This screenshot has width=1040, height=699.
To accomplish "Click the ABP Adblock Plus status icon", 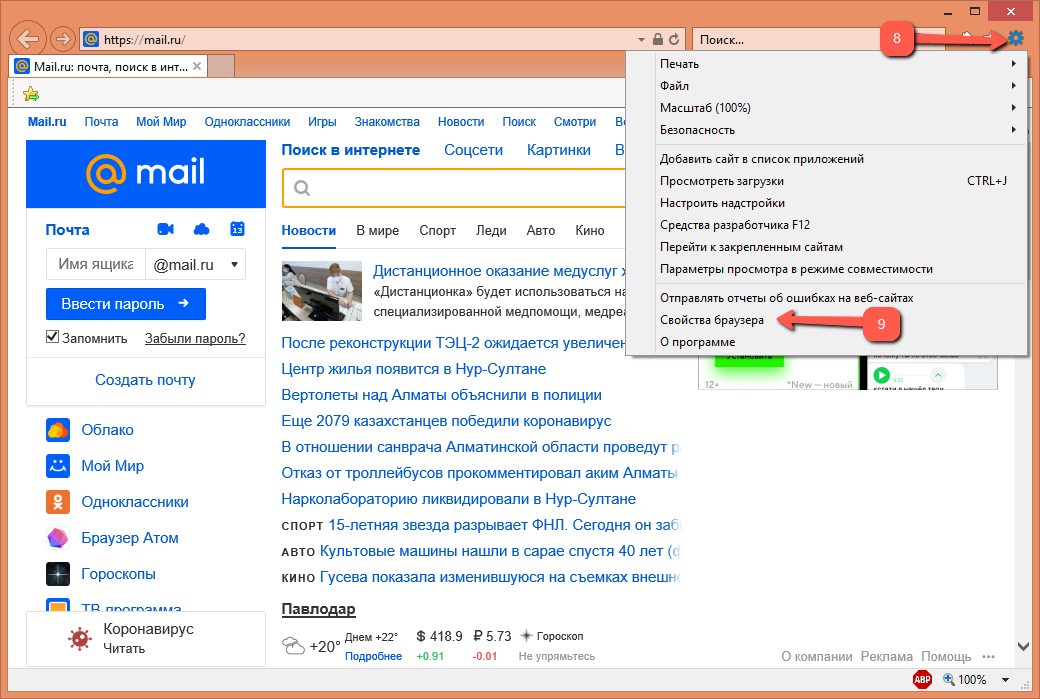I will 923,679.
